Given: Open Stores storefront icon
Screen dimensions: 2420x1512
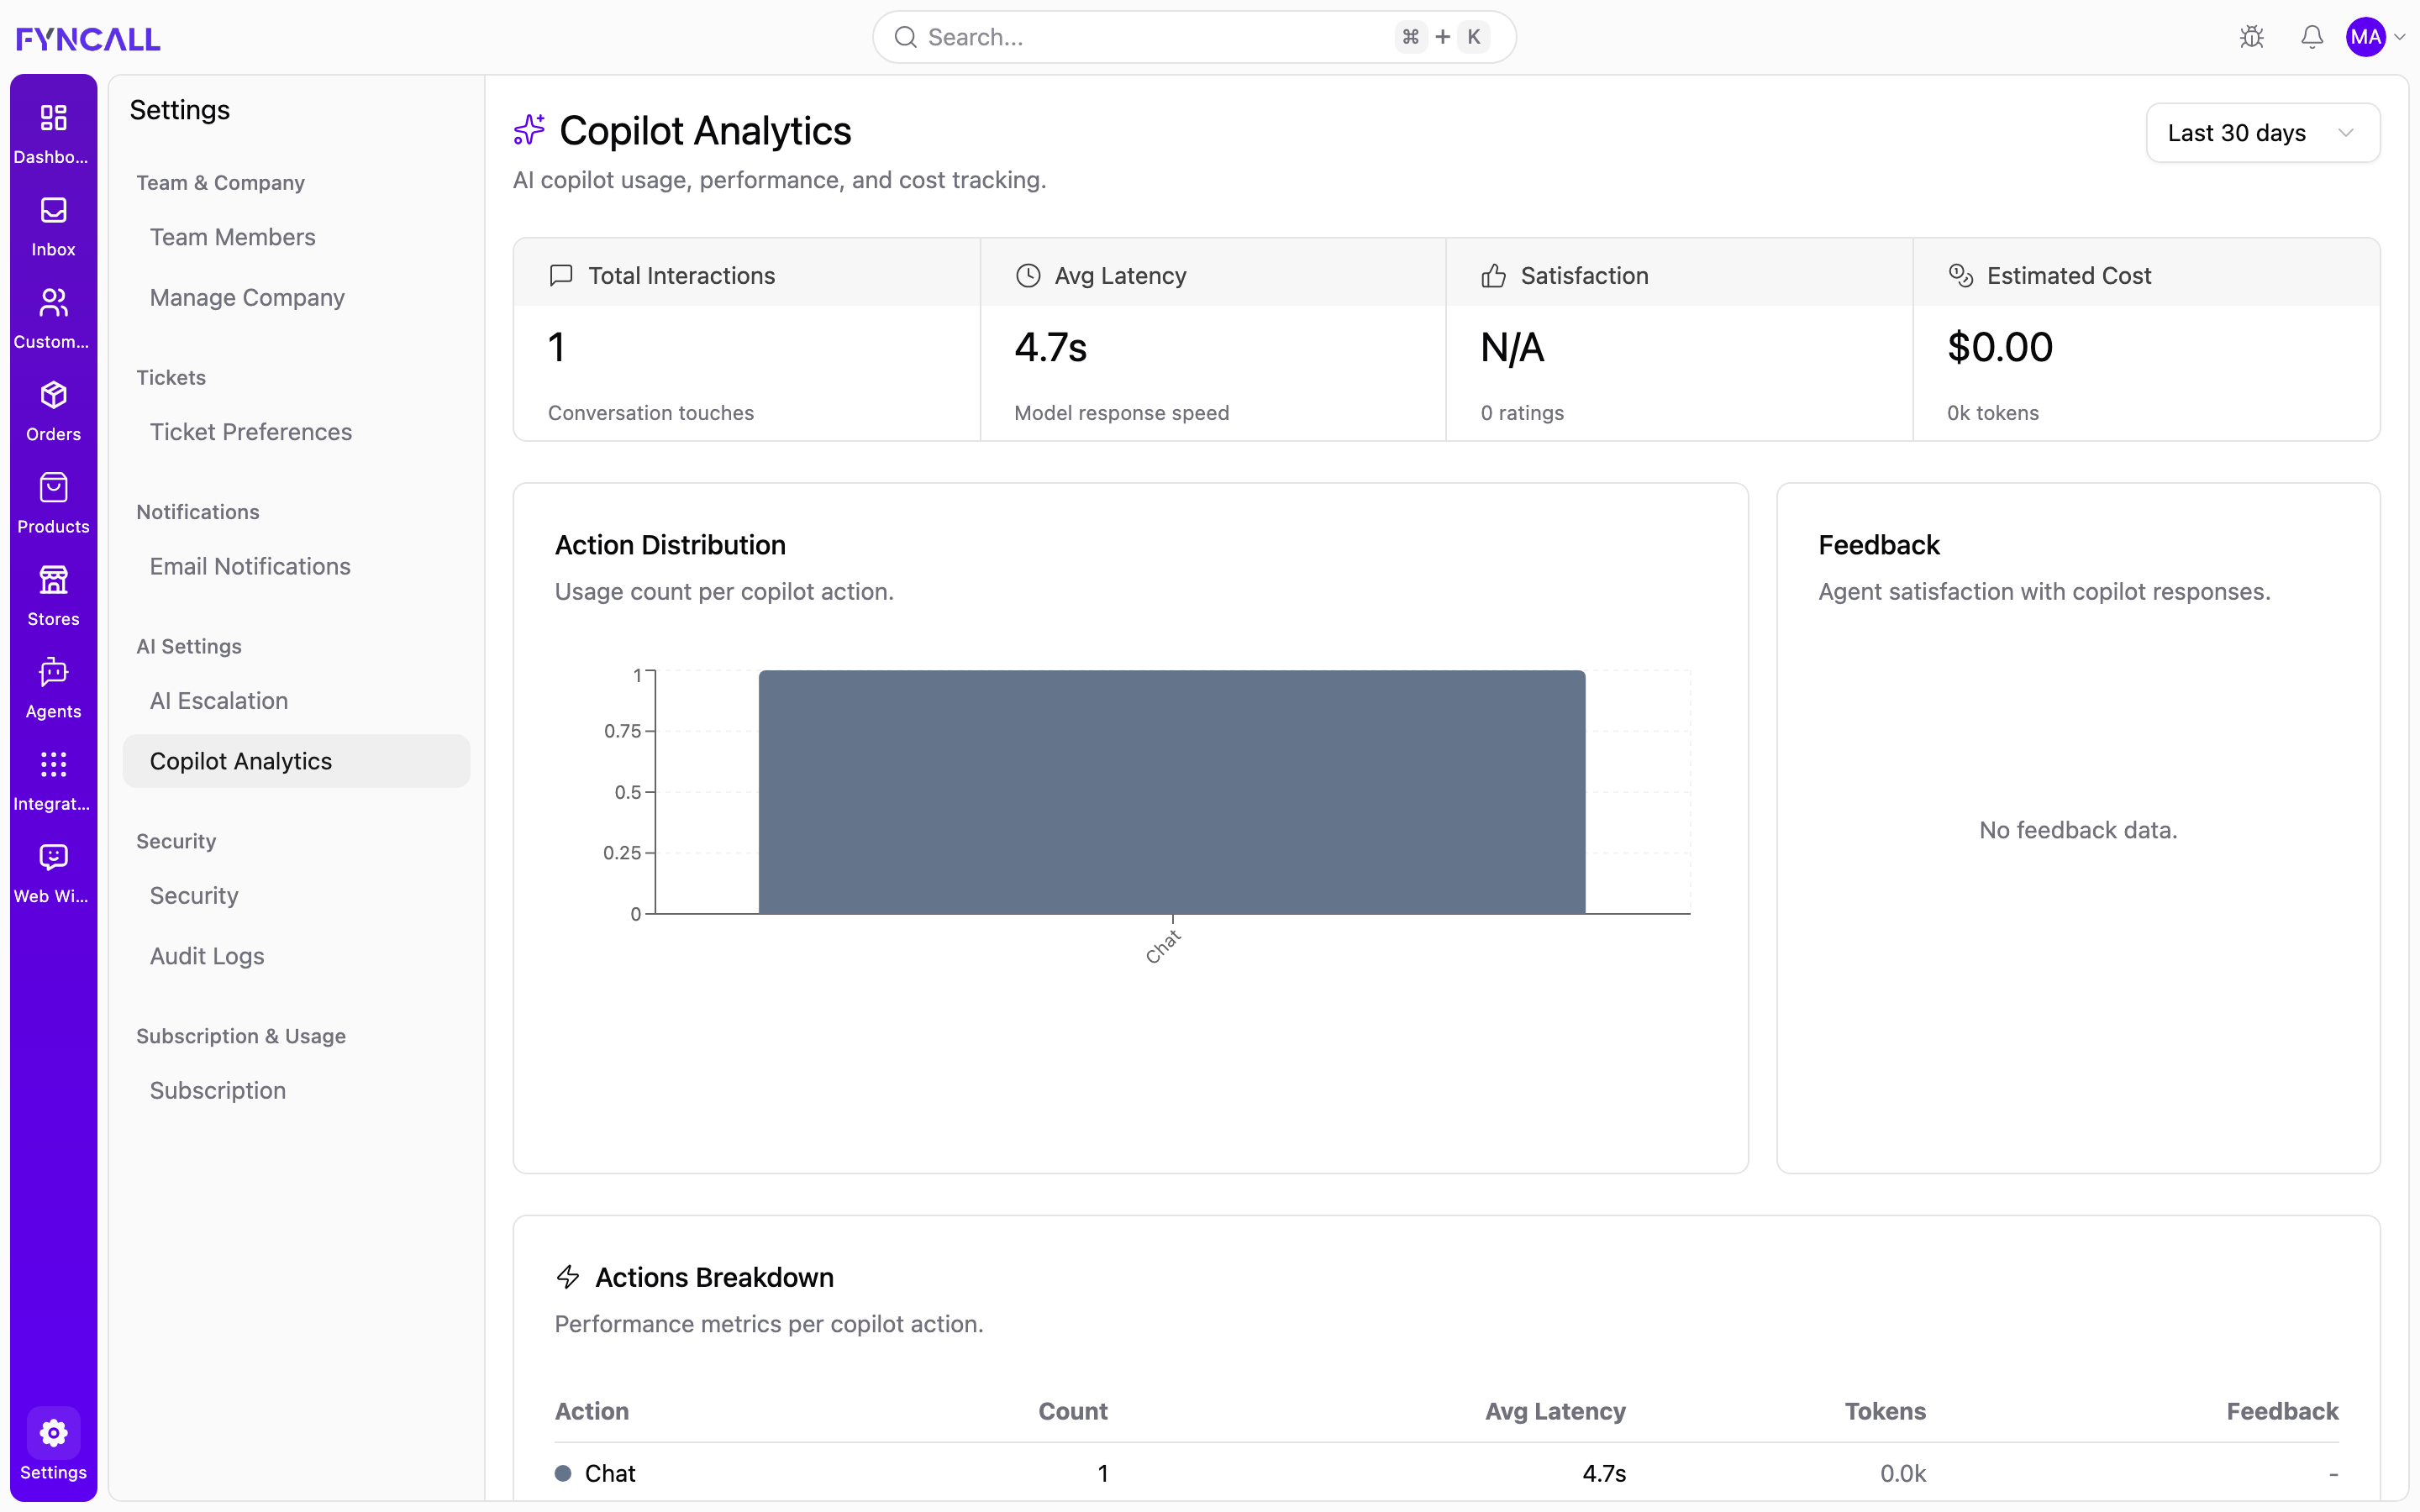Looking at the screenshot, I should [53, 580].
